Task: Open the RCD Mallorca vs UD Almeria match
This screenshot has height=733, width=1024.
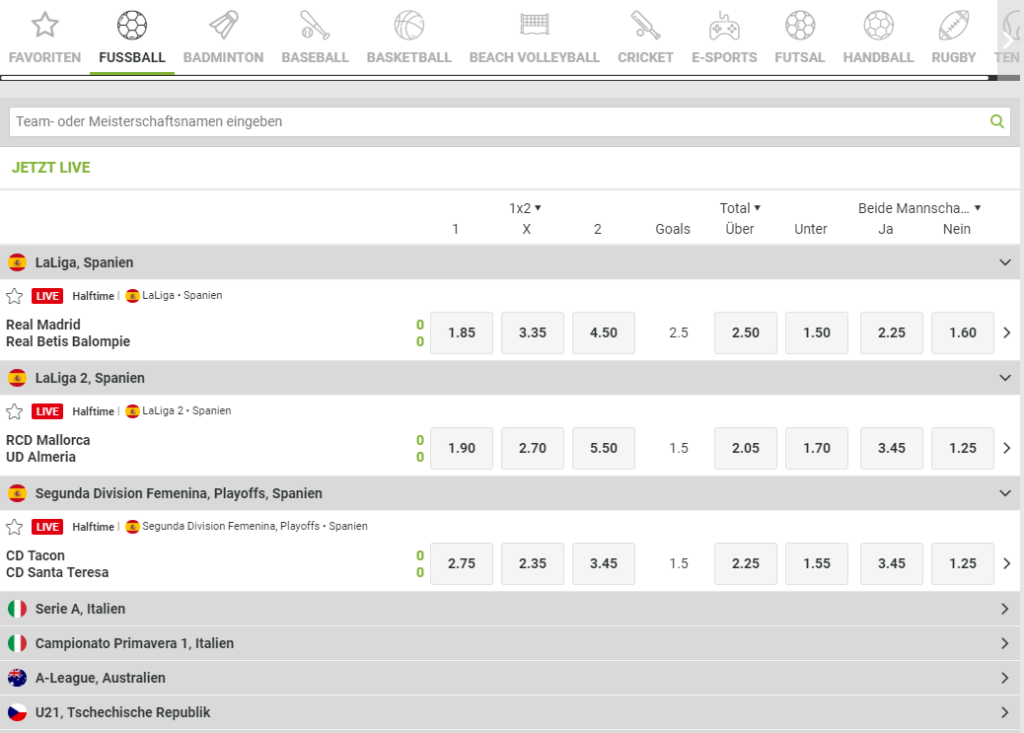Action: pyautogui.click(x=48, y=449)
